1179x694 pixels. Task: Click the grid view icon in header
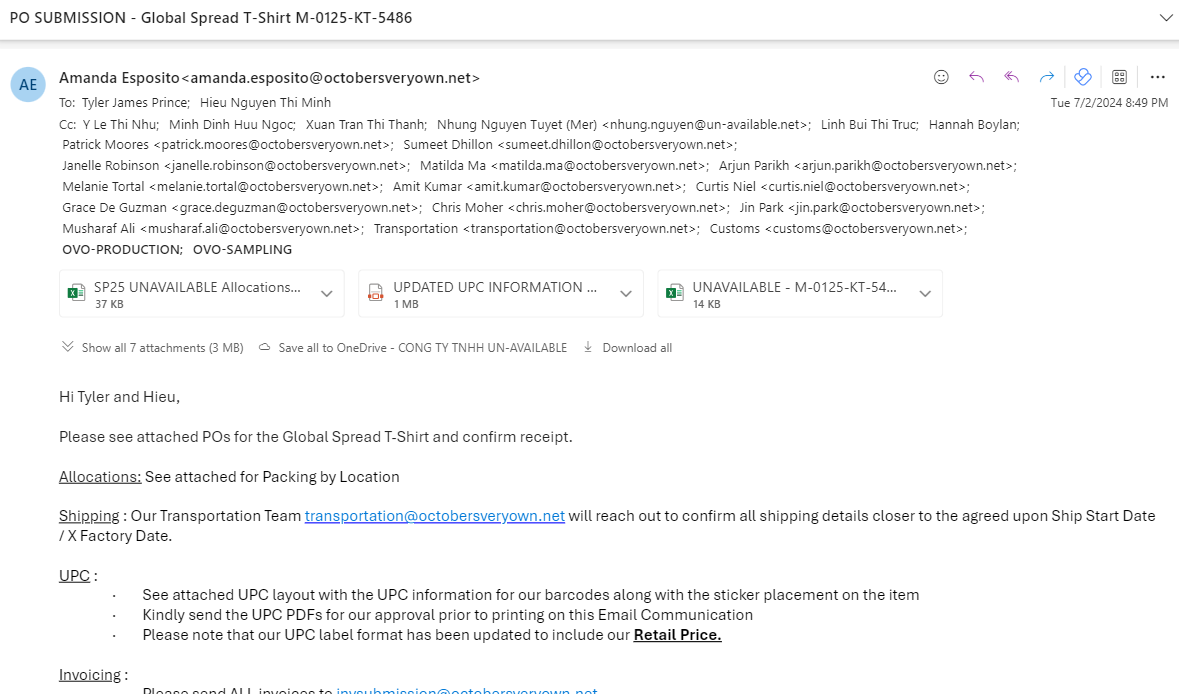[1120, 77]
